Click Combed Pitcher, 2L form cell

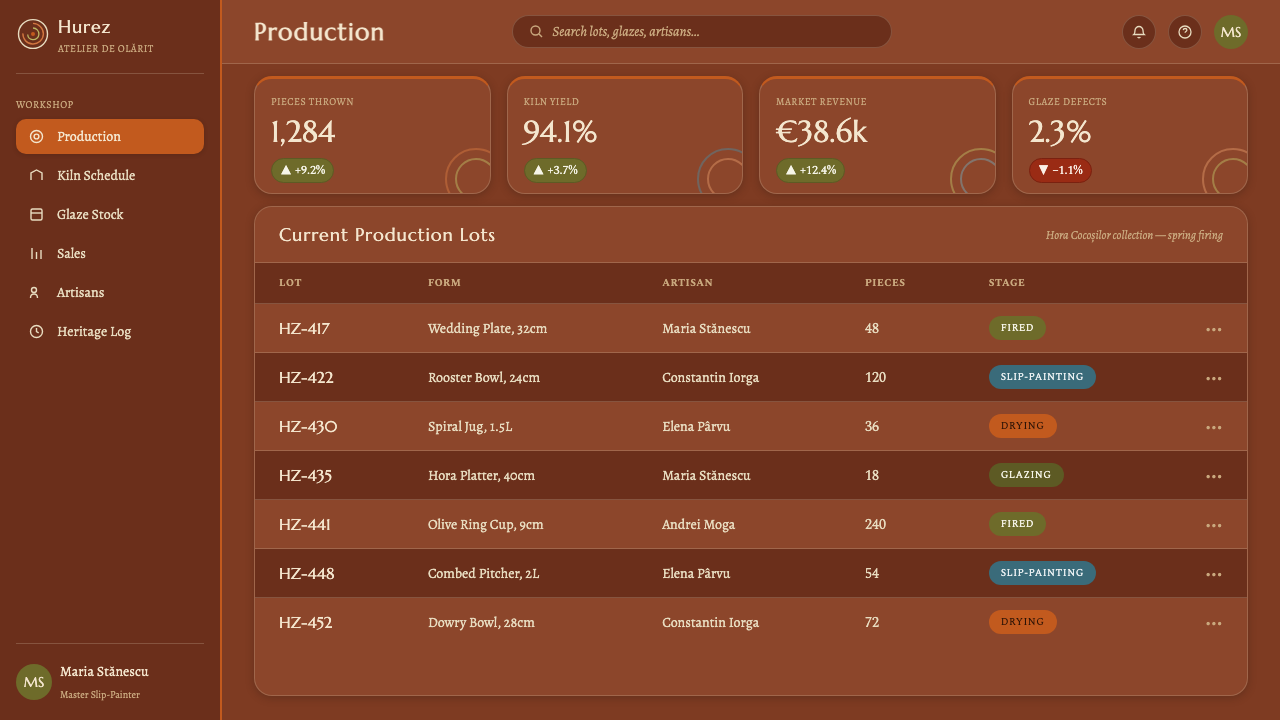tap(483, 574)
